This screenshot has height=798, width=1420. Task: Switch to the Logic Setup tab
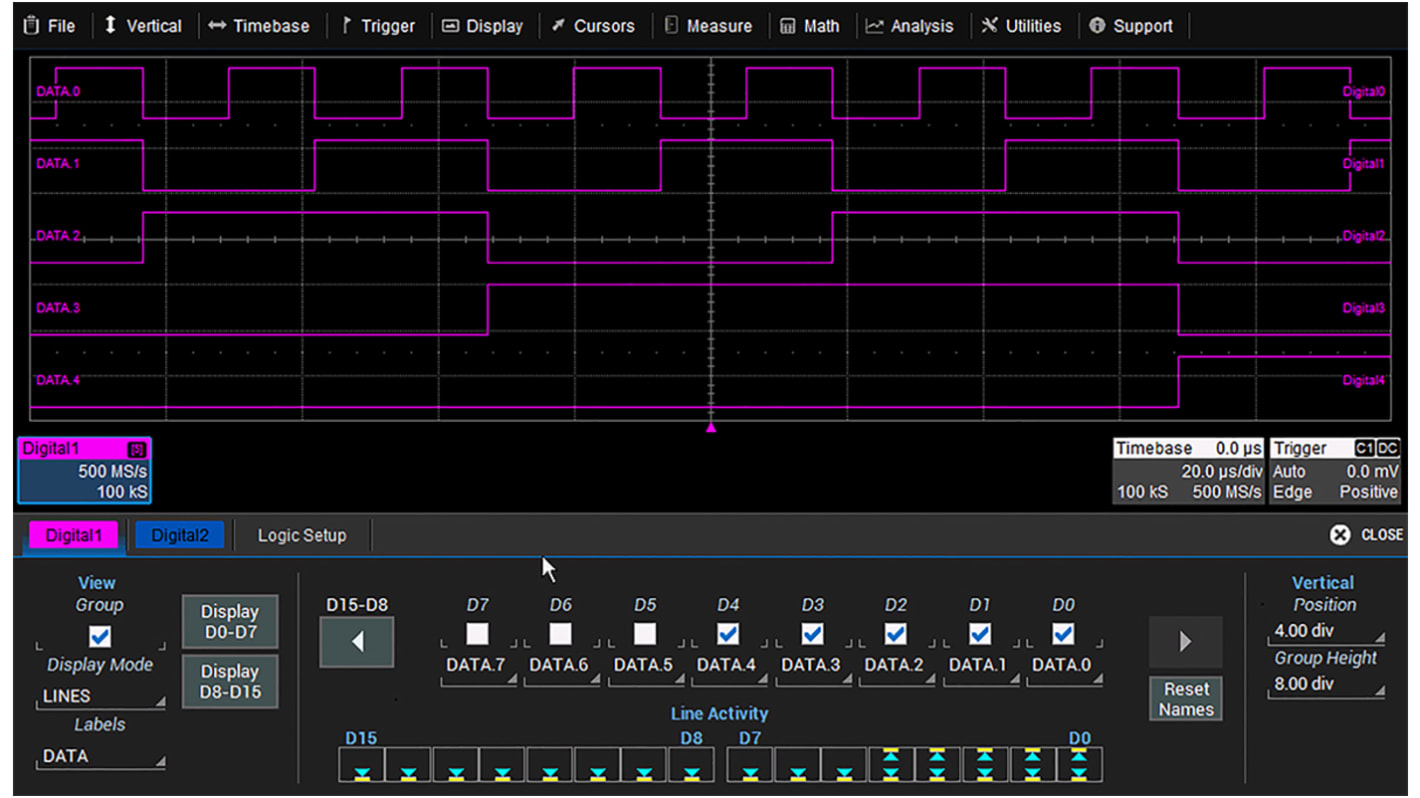coord(302,535)
